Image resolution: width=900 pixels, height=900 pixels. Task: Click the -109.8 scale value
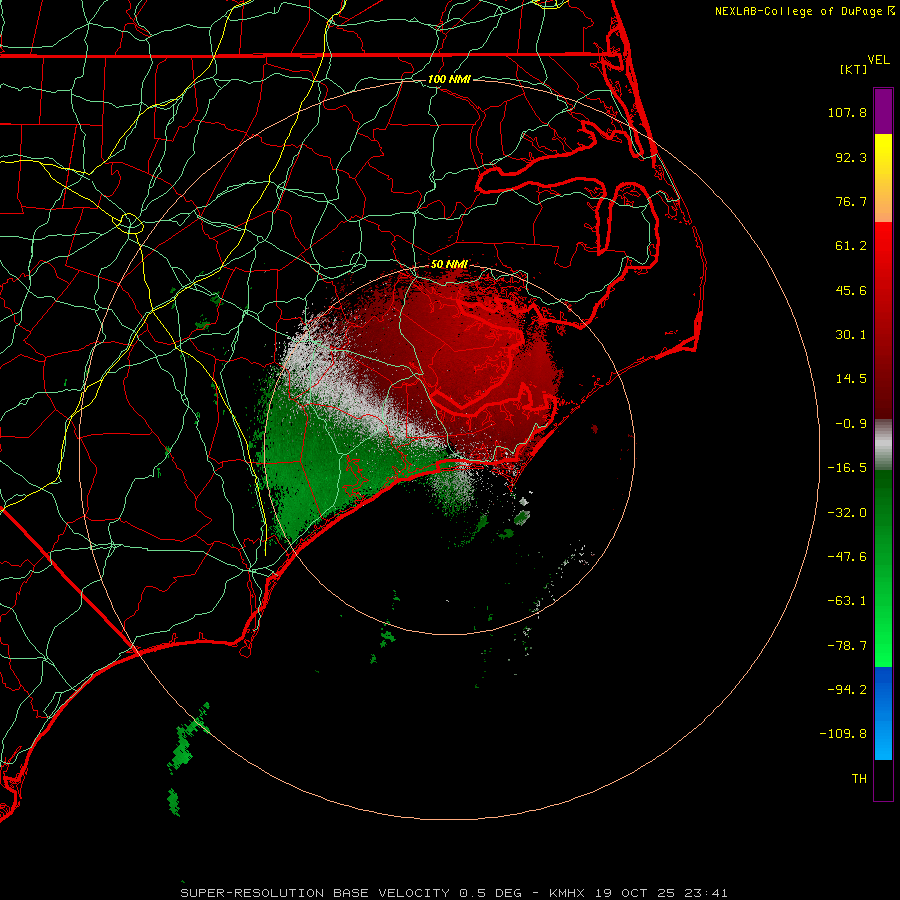pyautogui.click(x=844, y=734)
